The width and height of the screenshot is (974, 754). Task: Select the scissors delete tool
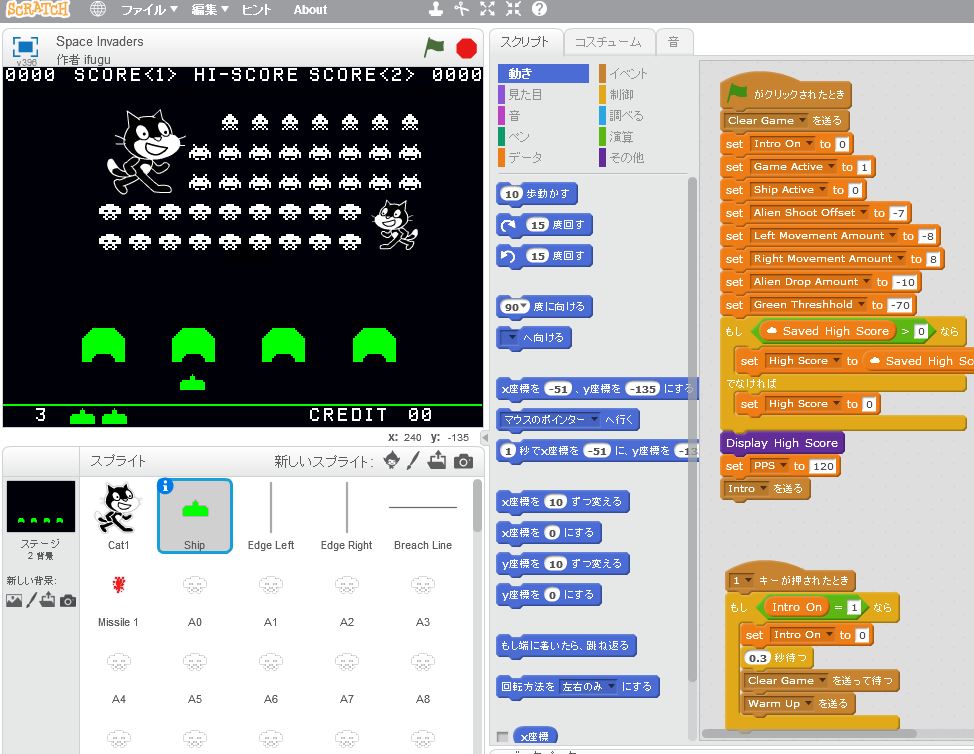point(461,10)
